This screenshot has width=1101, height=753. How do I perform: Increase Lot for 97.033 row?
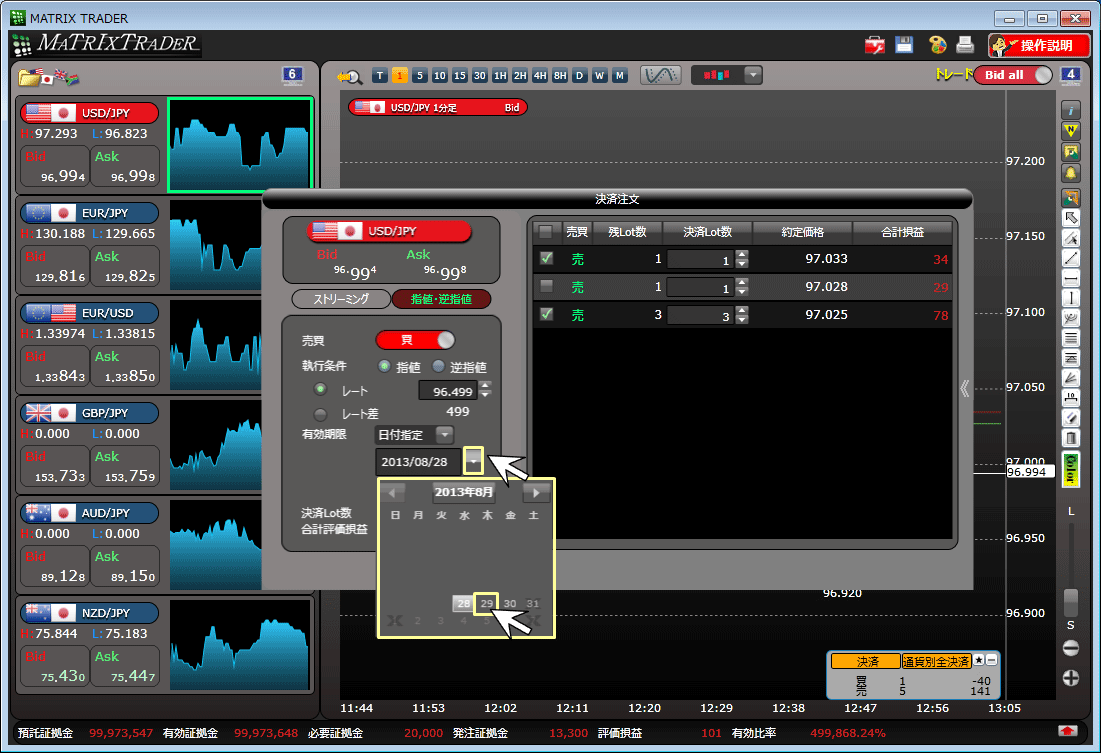742,254
